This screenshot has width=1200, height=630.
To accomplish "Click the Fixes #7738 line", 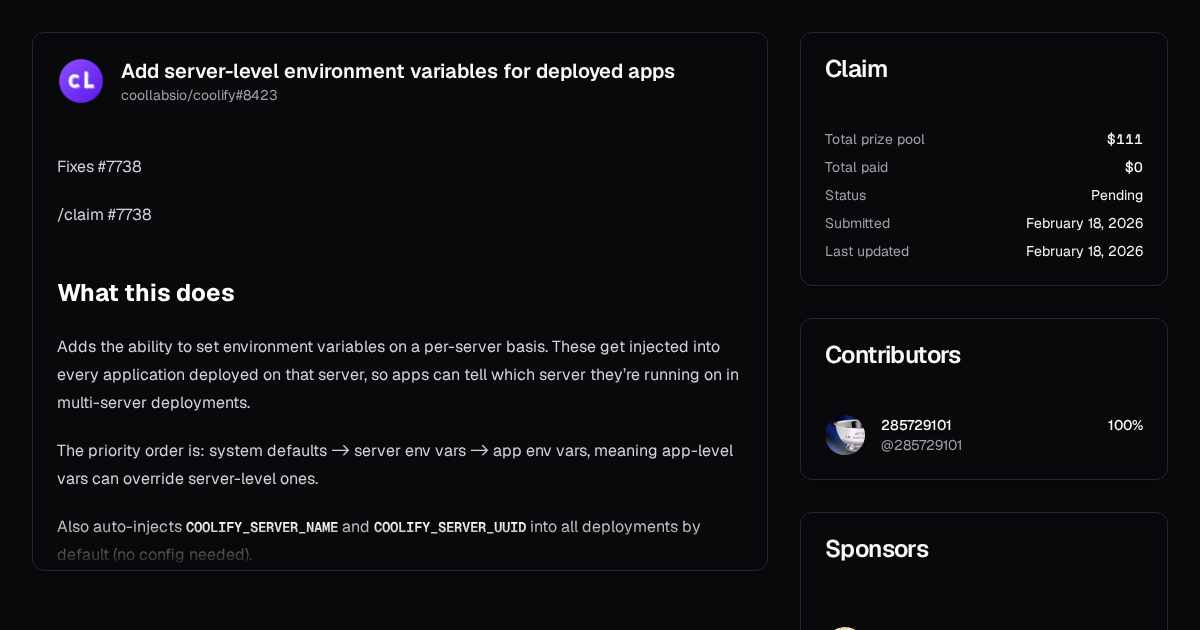I will (x=99, y=167).
